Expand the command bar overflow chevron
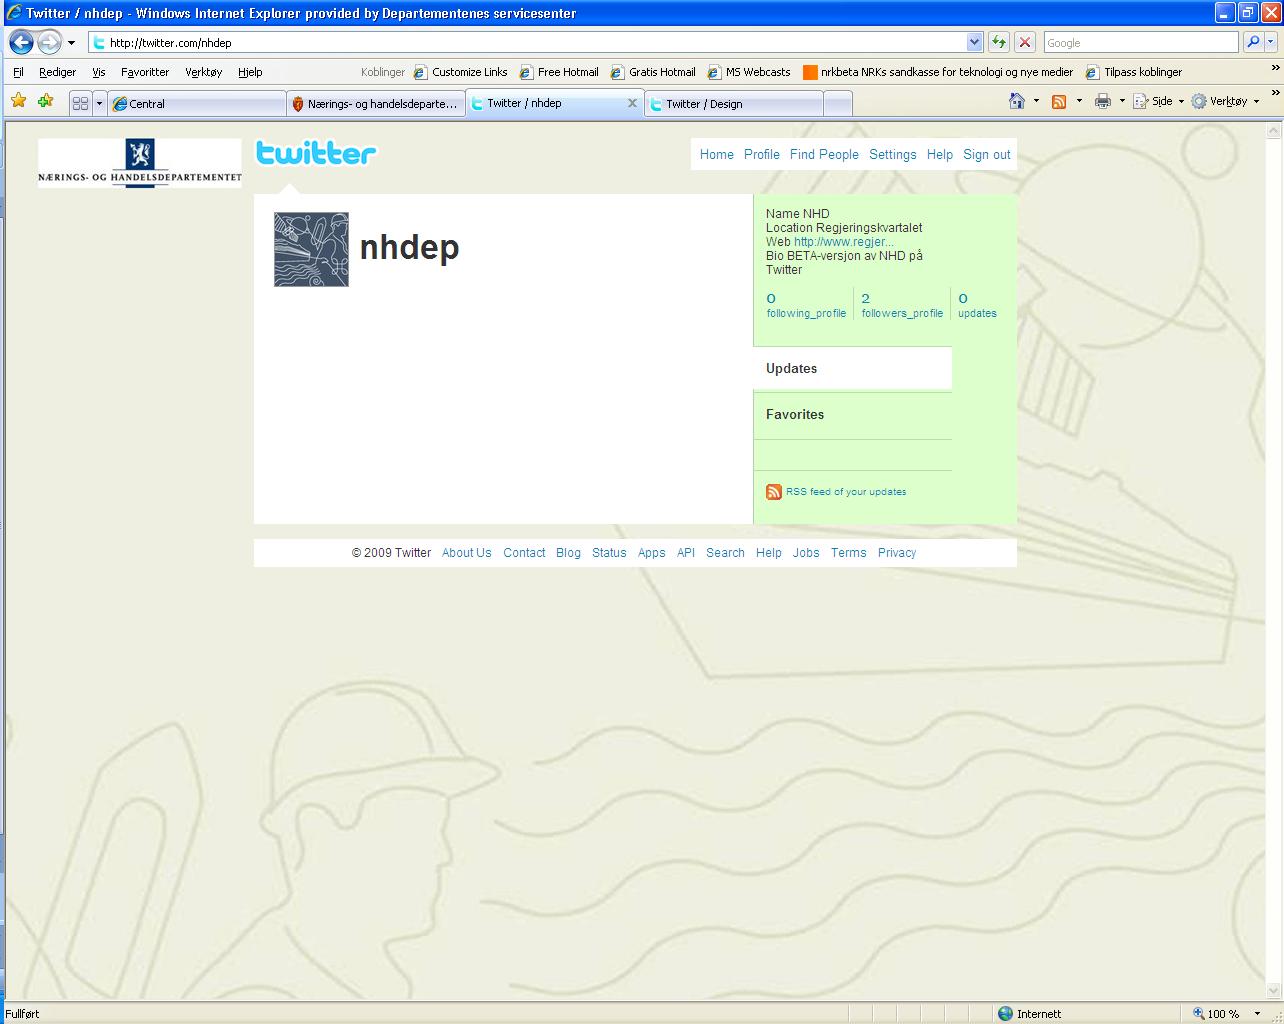This screenshot has height=1024, width=1284. pos(1275,92)
